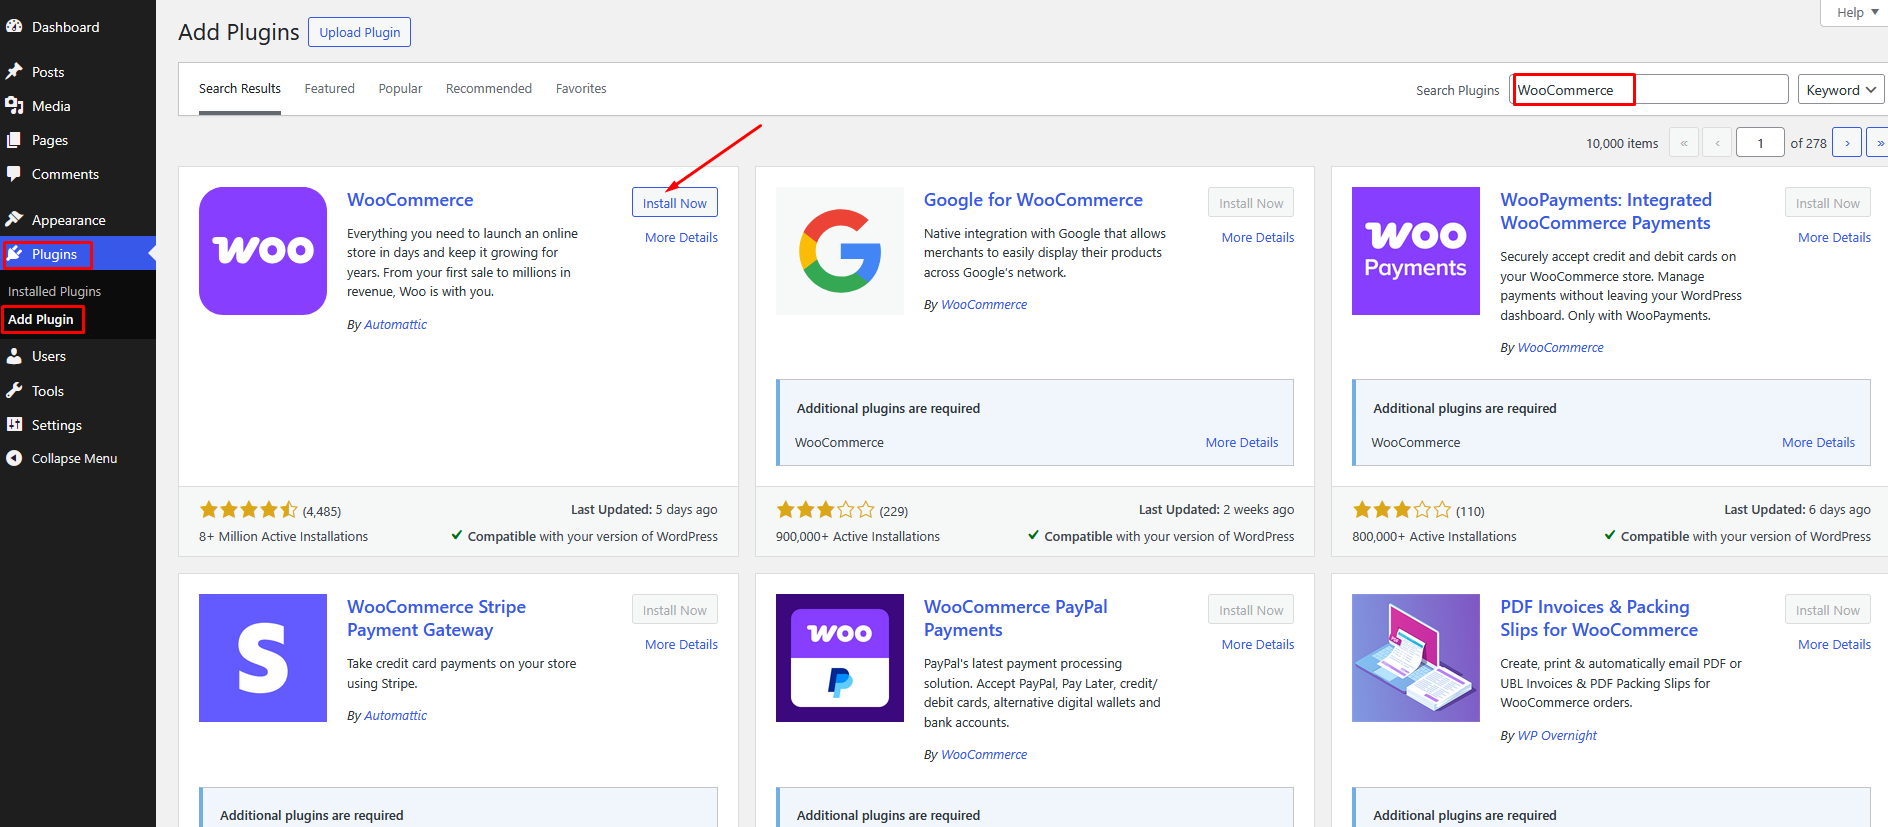
Task: Click the Stripe S logo thumbnail
Action: click(x=263, y=658)
